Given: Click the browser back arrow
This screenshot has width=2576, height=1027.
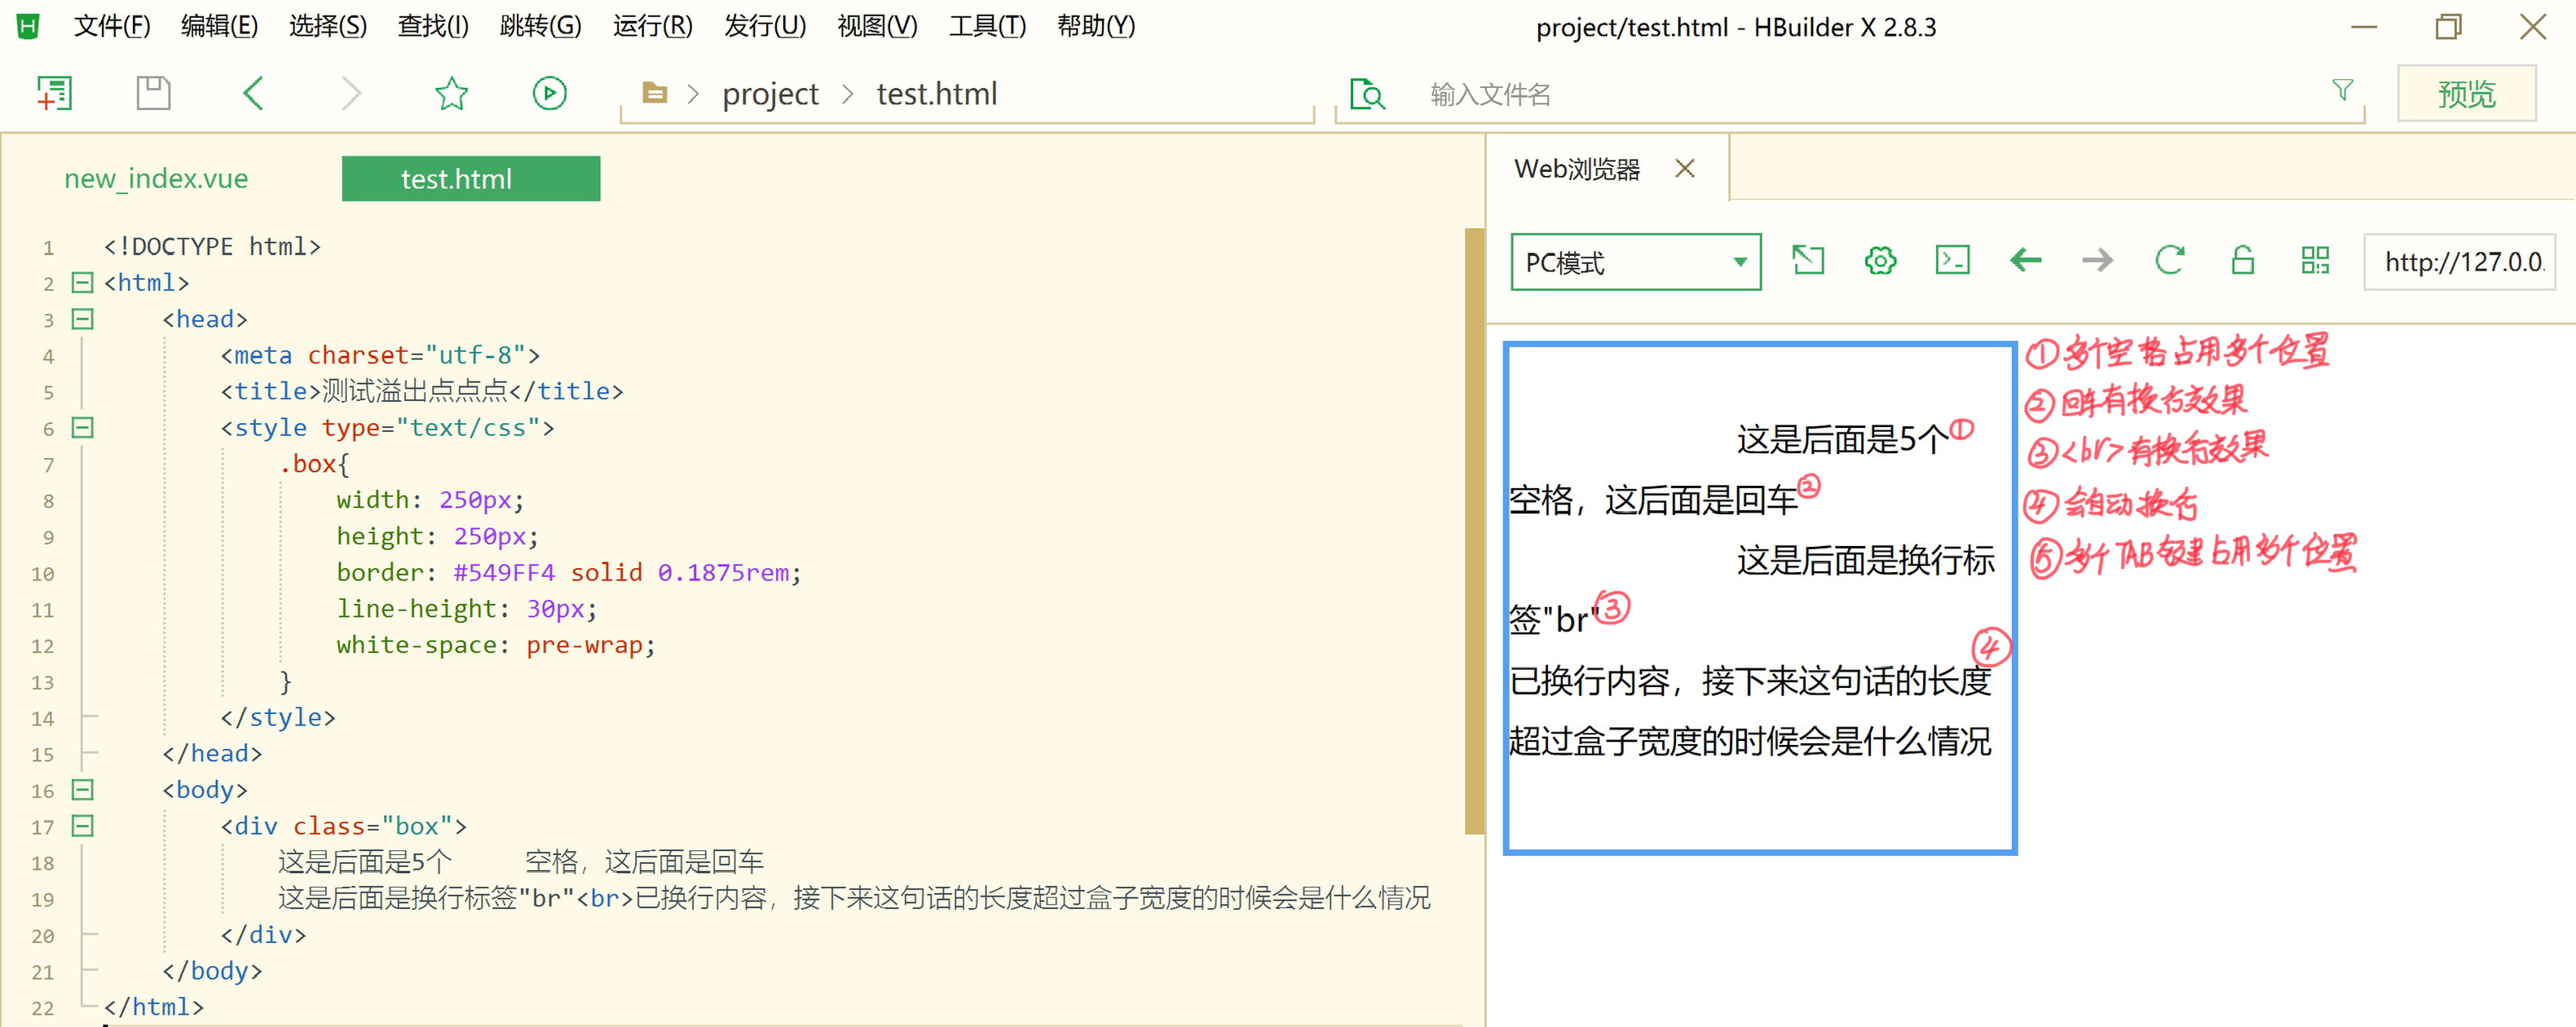Looking at the screenshot, I should [2025, 261].
